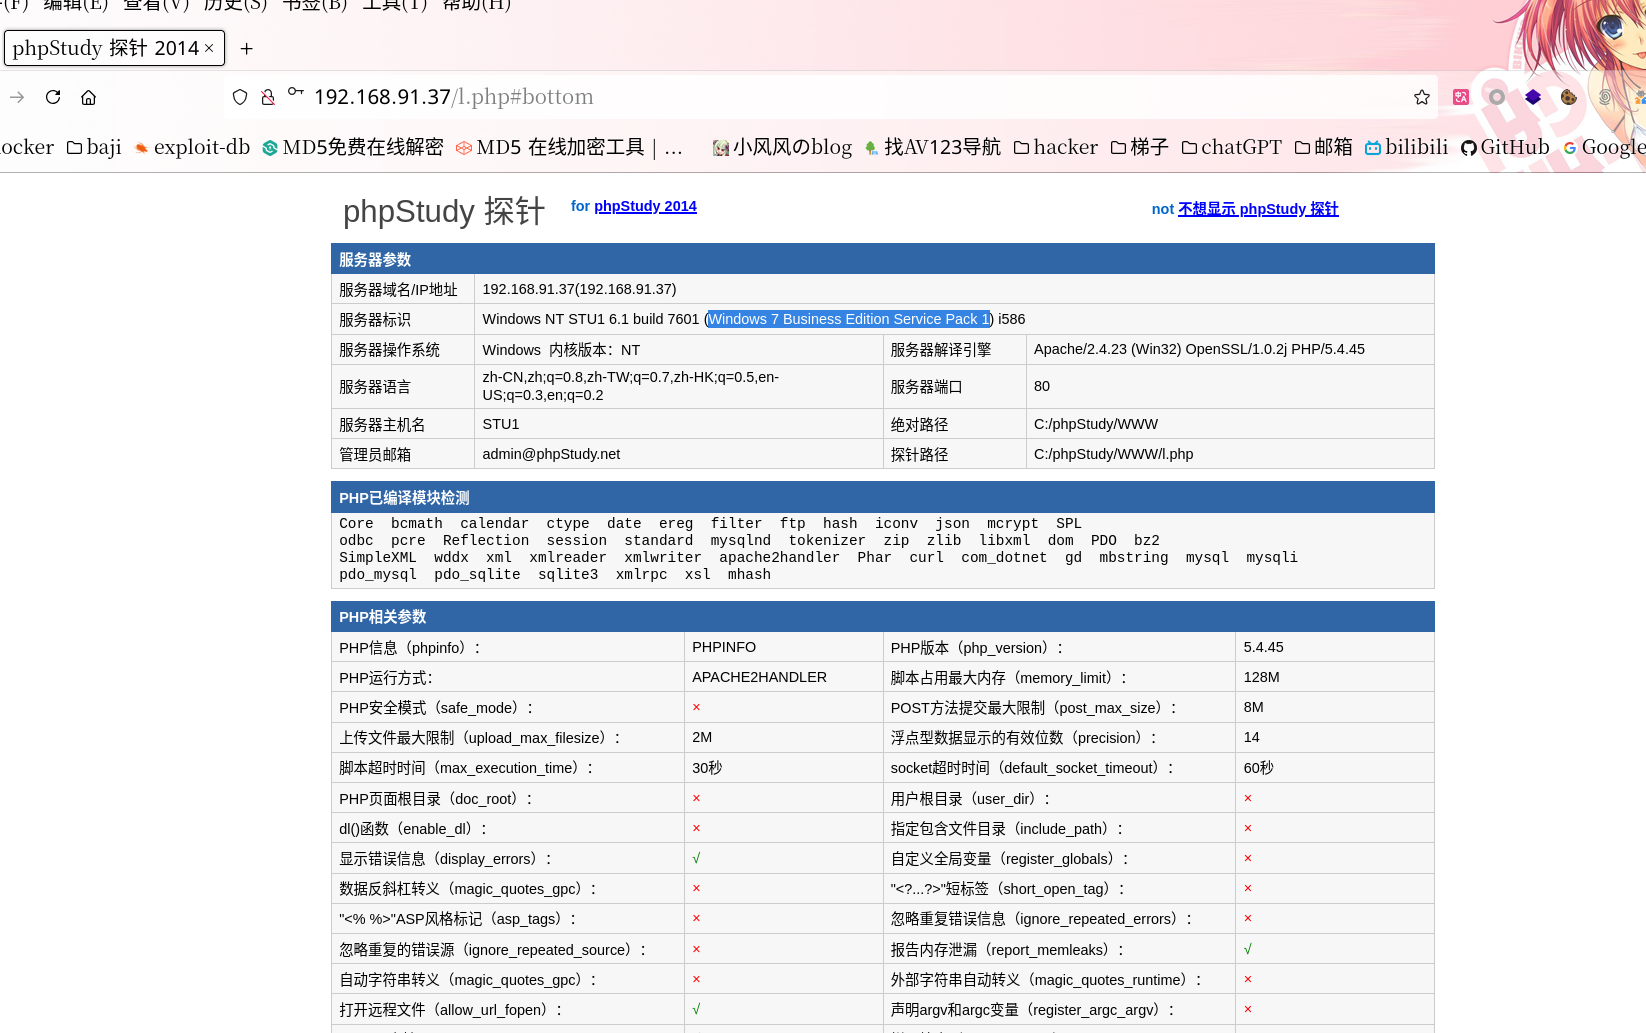Expand the 邮箱 bookmark folder
The height and width of the screenshot is (1033, 1646).
coord(1323,147)
